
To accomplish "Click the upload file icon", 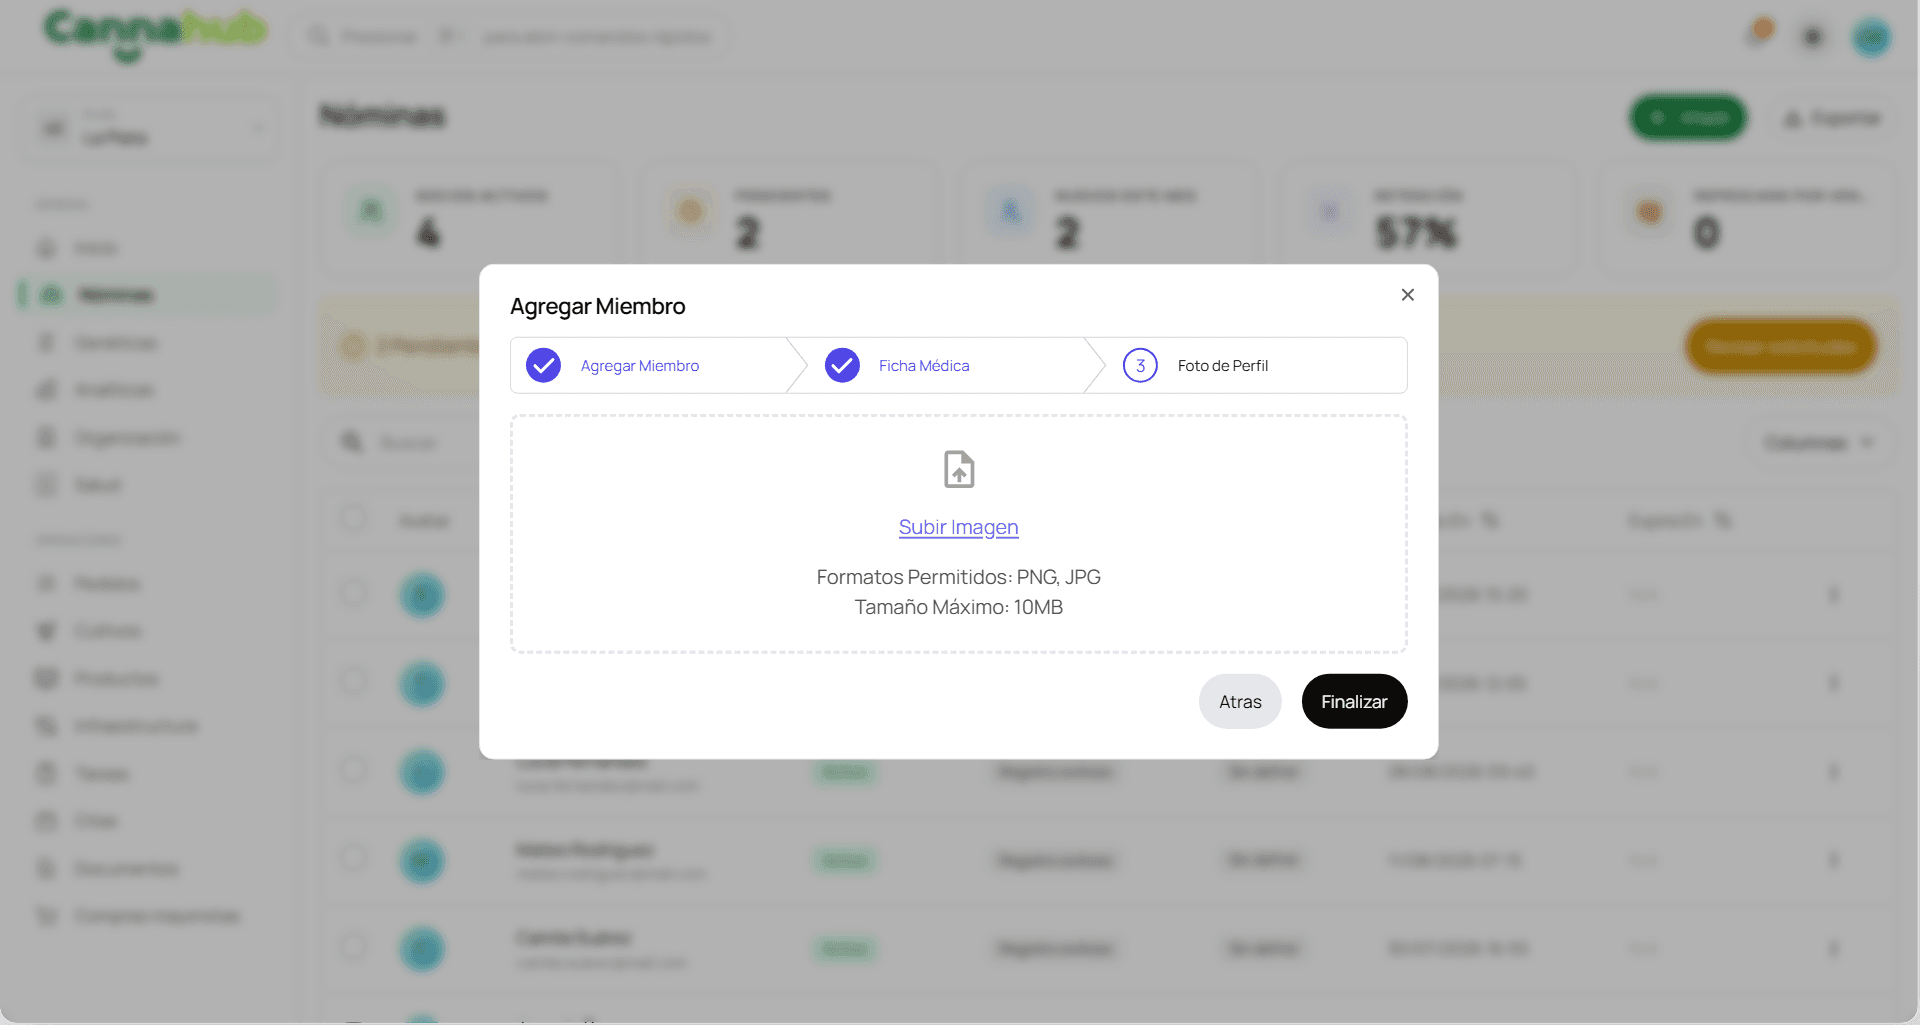I will 959,469.
